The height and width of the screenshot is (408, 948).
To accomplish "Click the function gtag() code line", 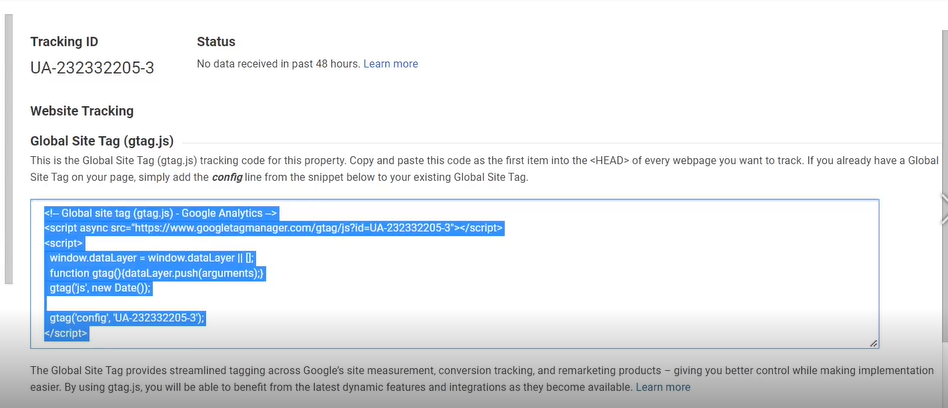I will click(157, 273).
